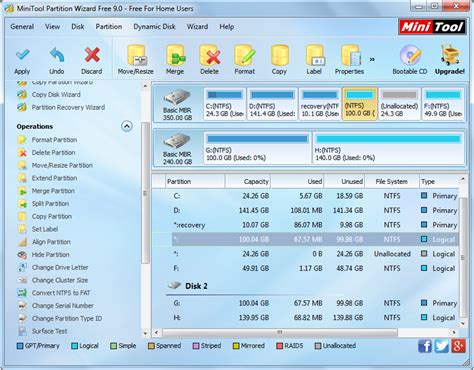The height and width of the screenshot is (370, 474).
Task: Select the F: NTFS partition block
Action: pyautogui.click(x=443, y=104)
